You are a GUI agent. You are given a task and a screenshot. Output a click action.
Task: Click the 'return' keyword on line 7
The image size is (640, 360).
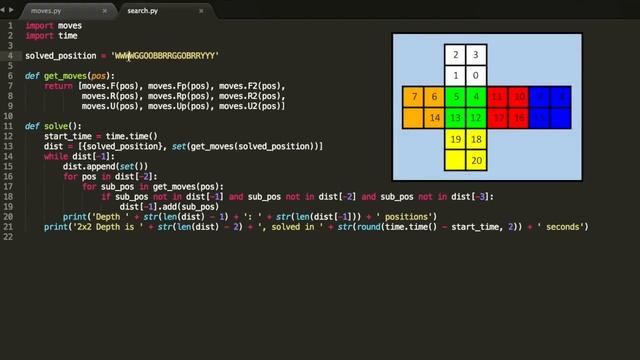coord(58,86)
